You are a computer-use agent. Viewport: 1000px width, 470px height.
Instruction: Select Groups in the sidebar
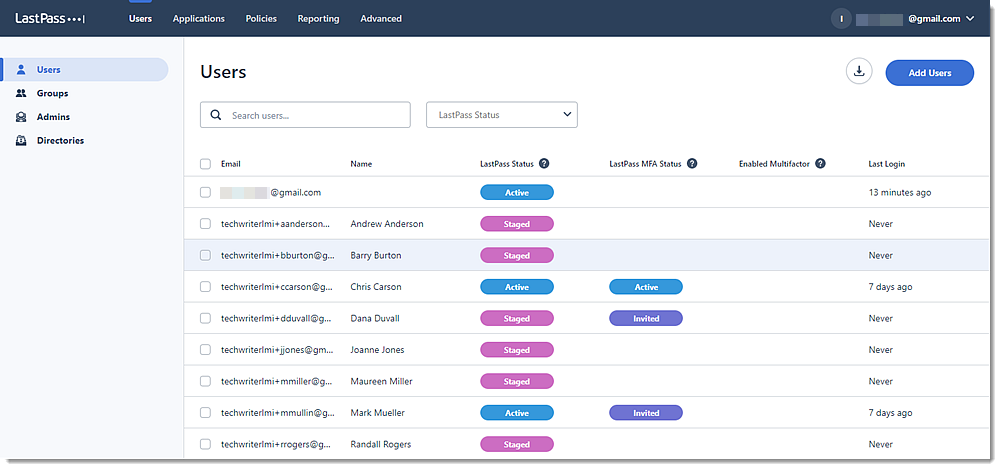(52, 93)
